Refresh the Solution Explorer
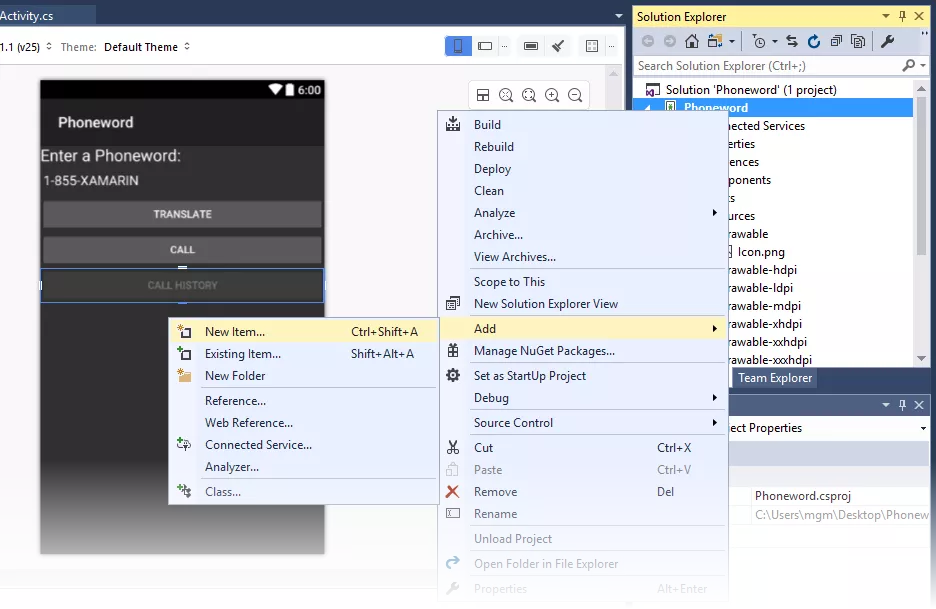The height and width of the screenshot is (609, 936). [x=814, y=41]
